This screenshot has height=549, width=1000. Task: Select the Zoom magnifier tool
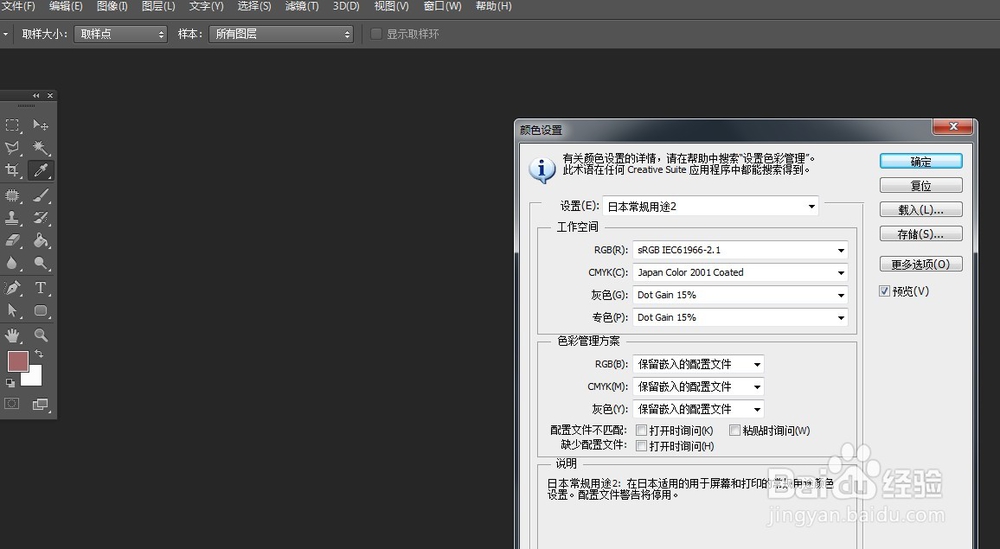(40, 335)
